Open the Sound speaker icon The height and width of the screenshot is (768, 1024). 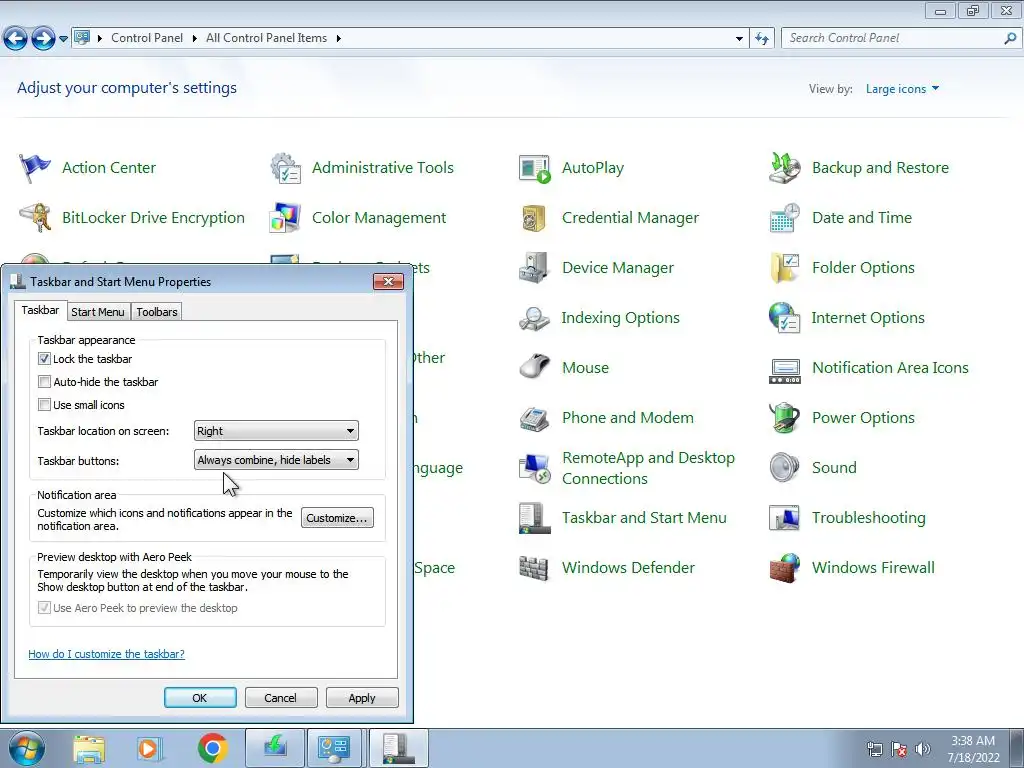click(x=785, y=468)
